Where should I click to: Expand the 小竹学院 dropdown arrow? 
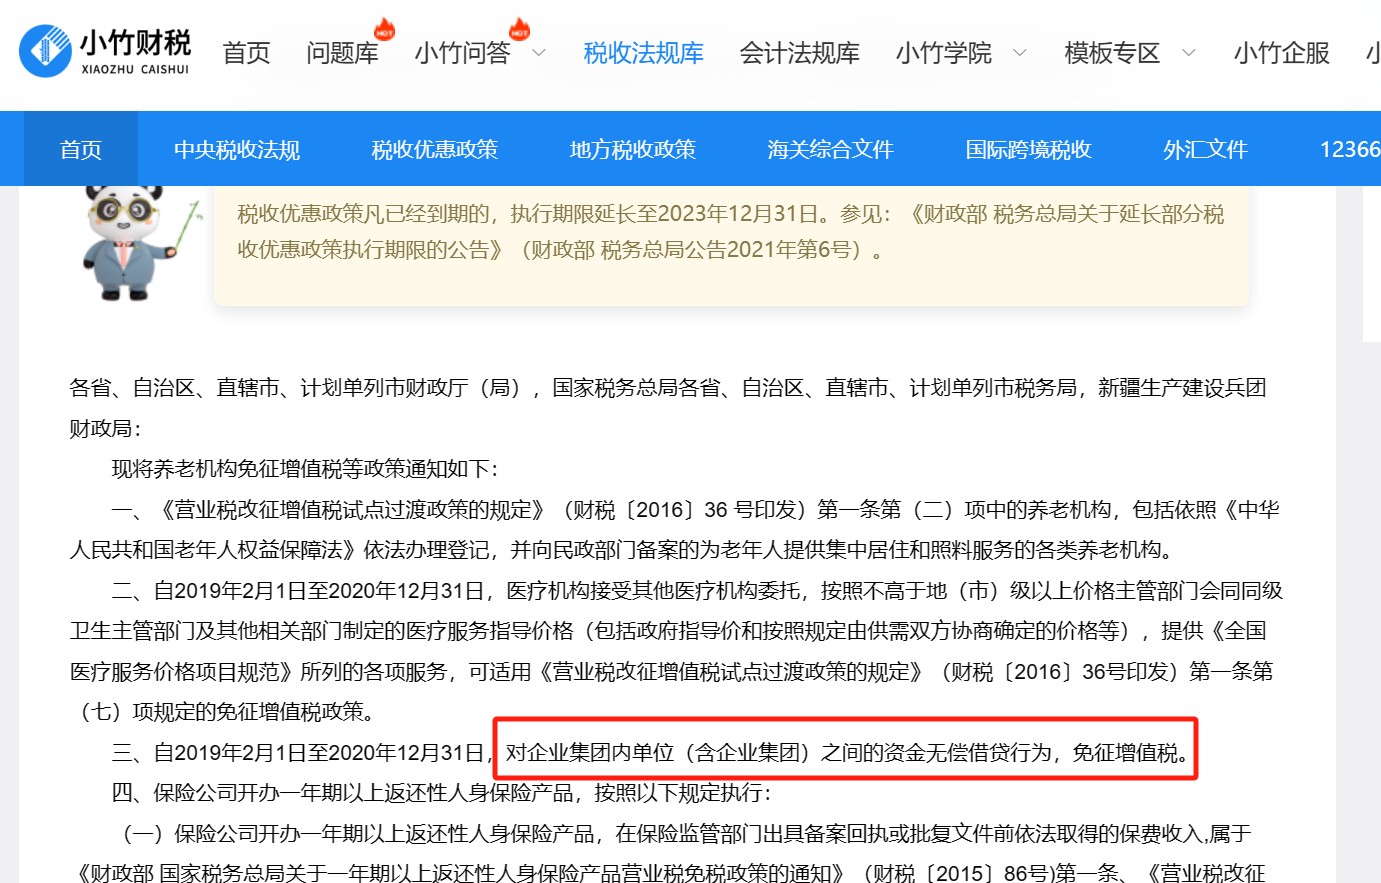[1019, 53]
